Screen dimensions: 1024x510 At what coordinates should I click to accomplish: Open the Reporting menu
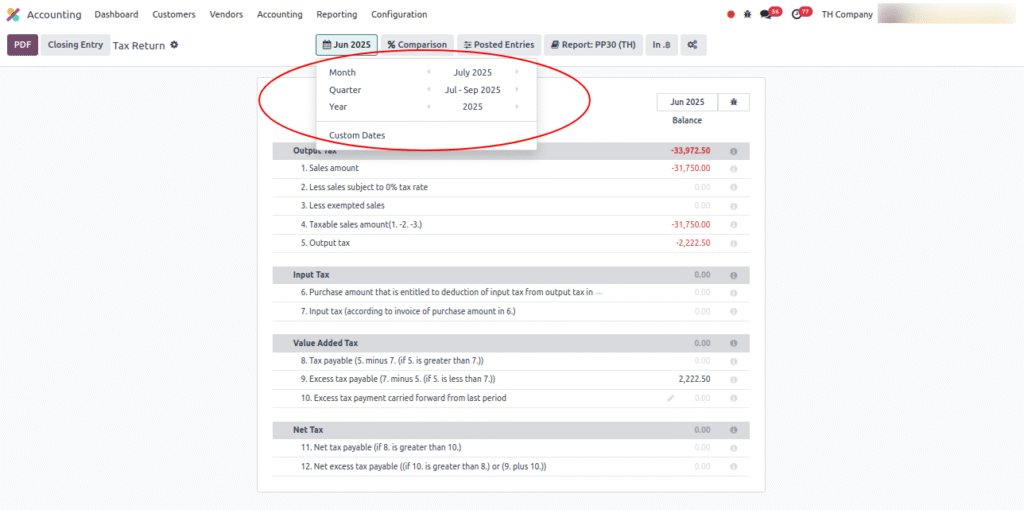point(336,15)
